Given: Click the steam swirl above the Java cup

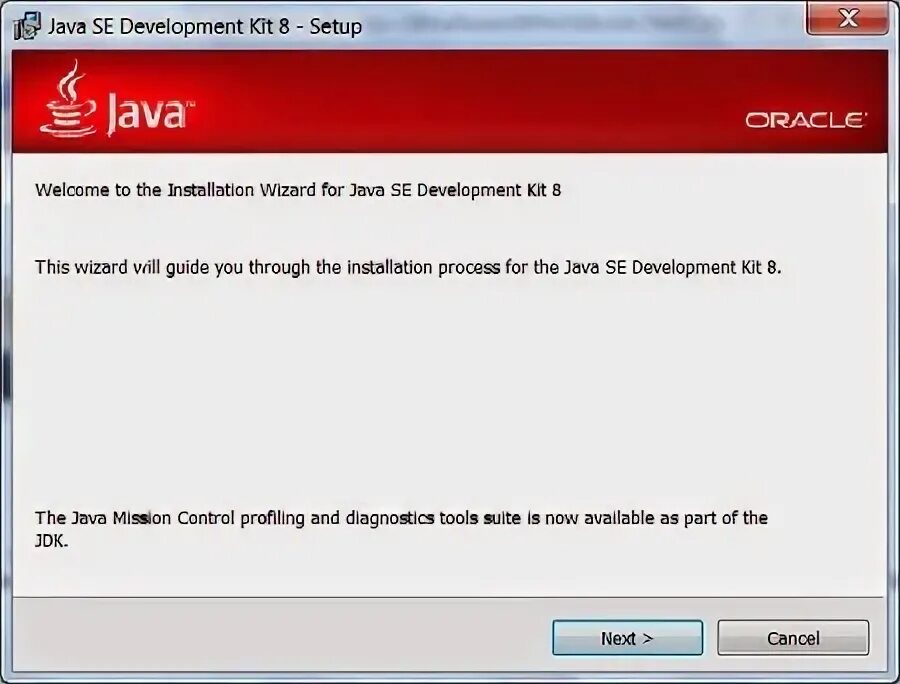Looking at the screenshot, I should pos(71,79).
